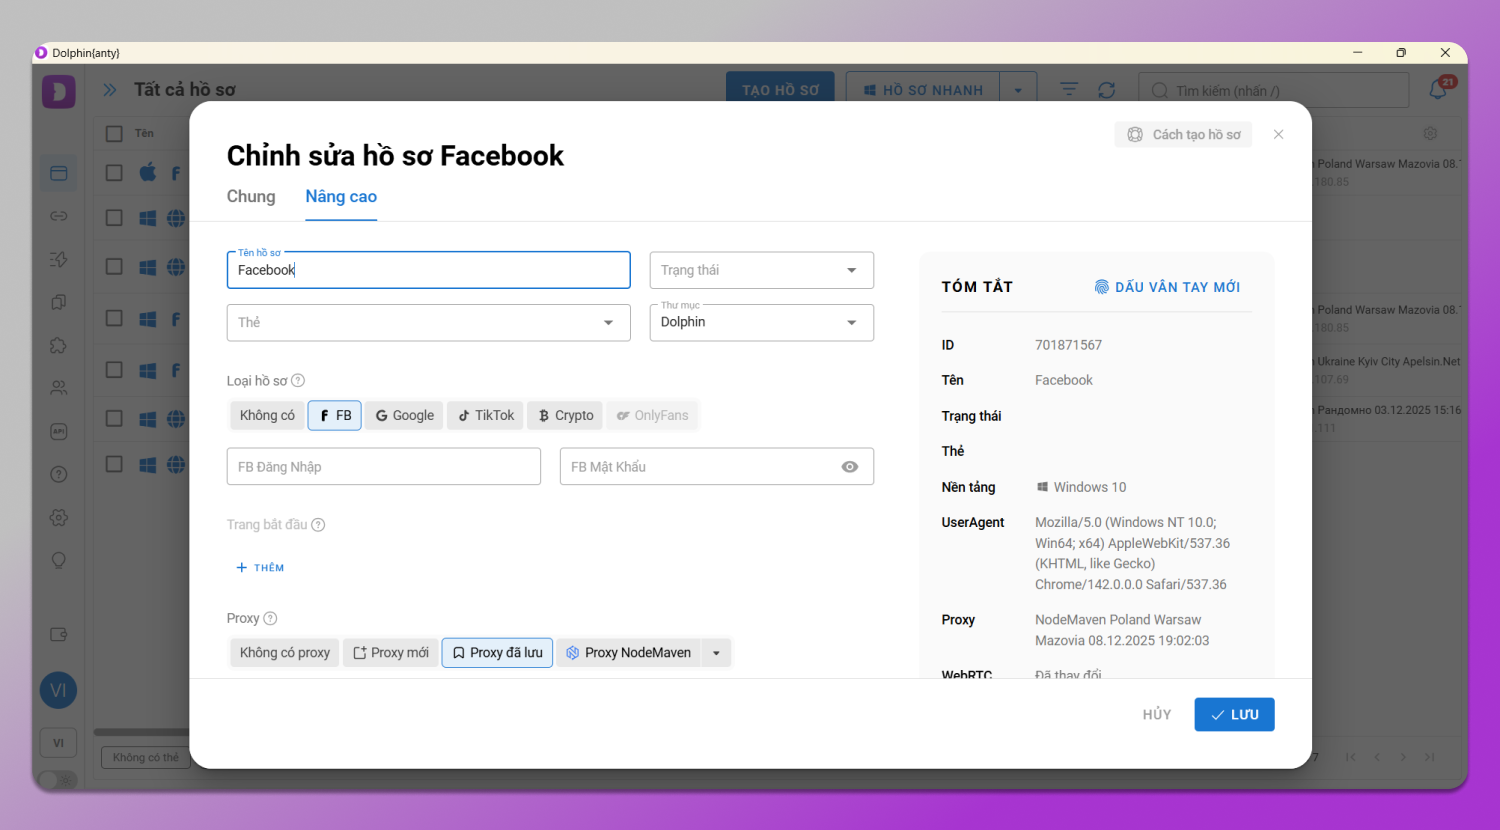Select the FB profile type
Screen dimensions: 1500x830
click(x=335, y=415)
